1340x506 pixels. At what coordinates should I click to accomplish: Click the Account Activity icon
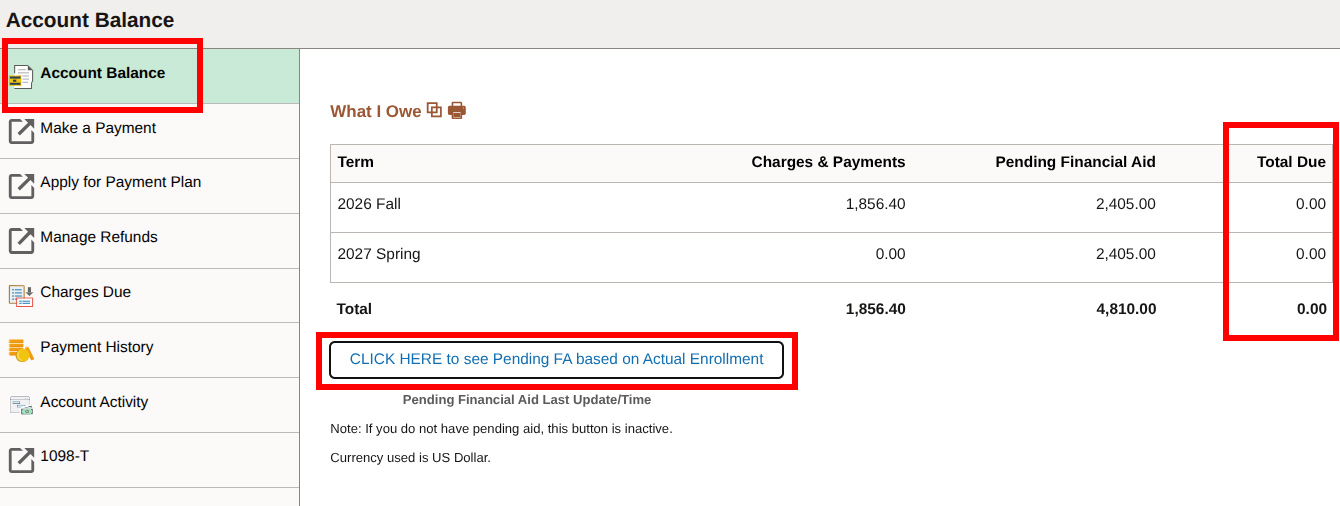point(21,405)
